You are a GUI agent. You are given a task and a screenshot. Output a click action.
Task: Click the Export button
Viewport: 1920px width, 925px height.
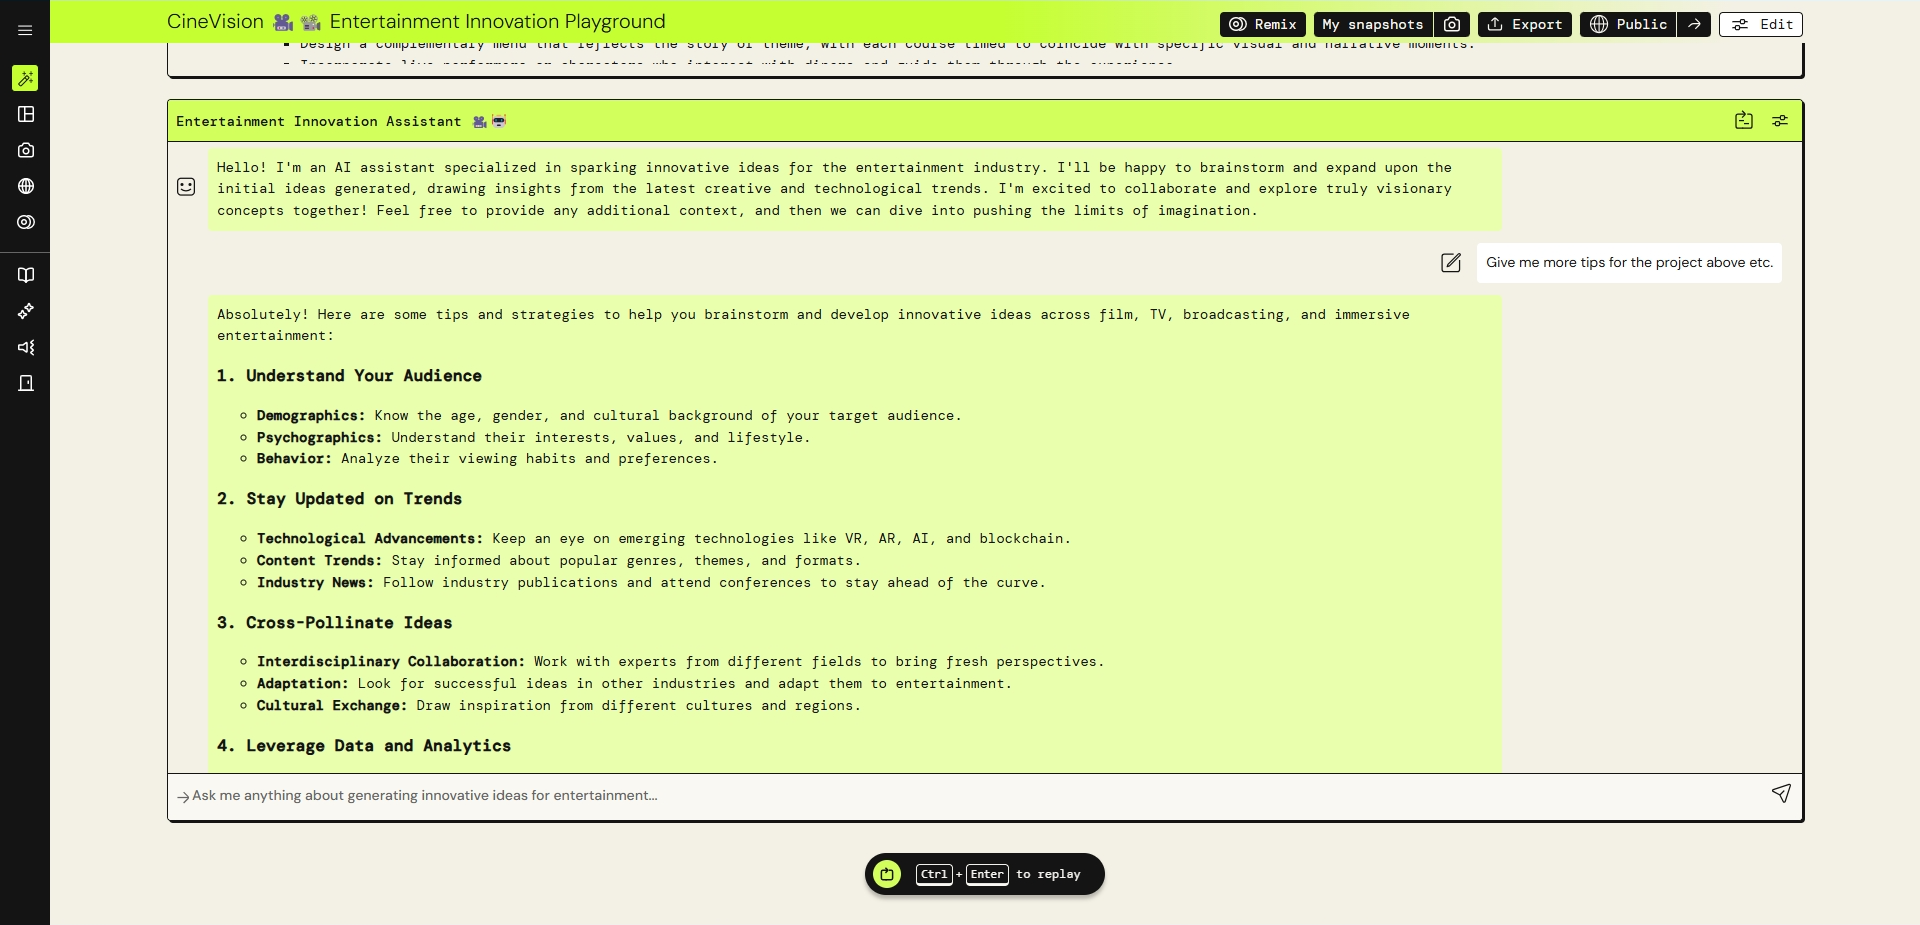[x=1525, y=24]
